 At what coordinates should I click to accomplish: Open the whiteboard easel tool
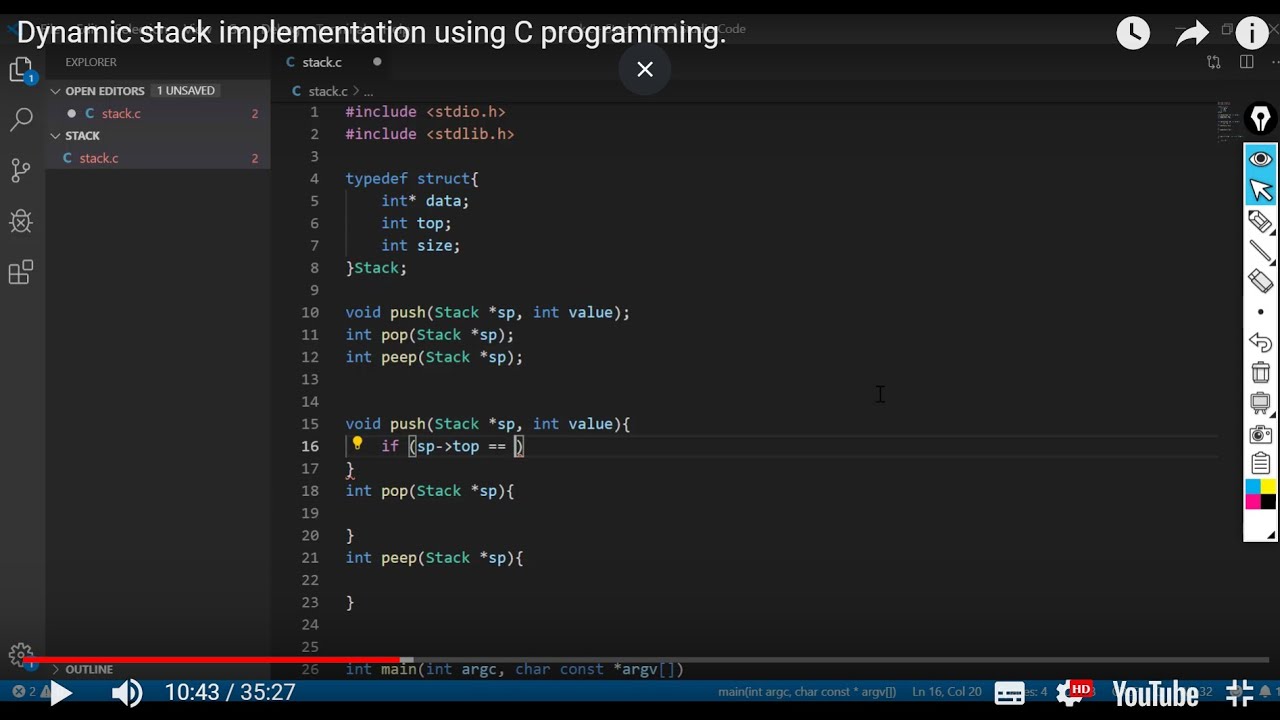click(1261, 403)
